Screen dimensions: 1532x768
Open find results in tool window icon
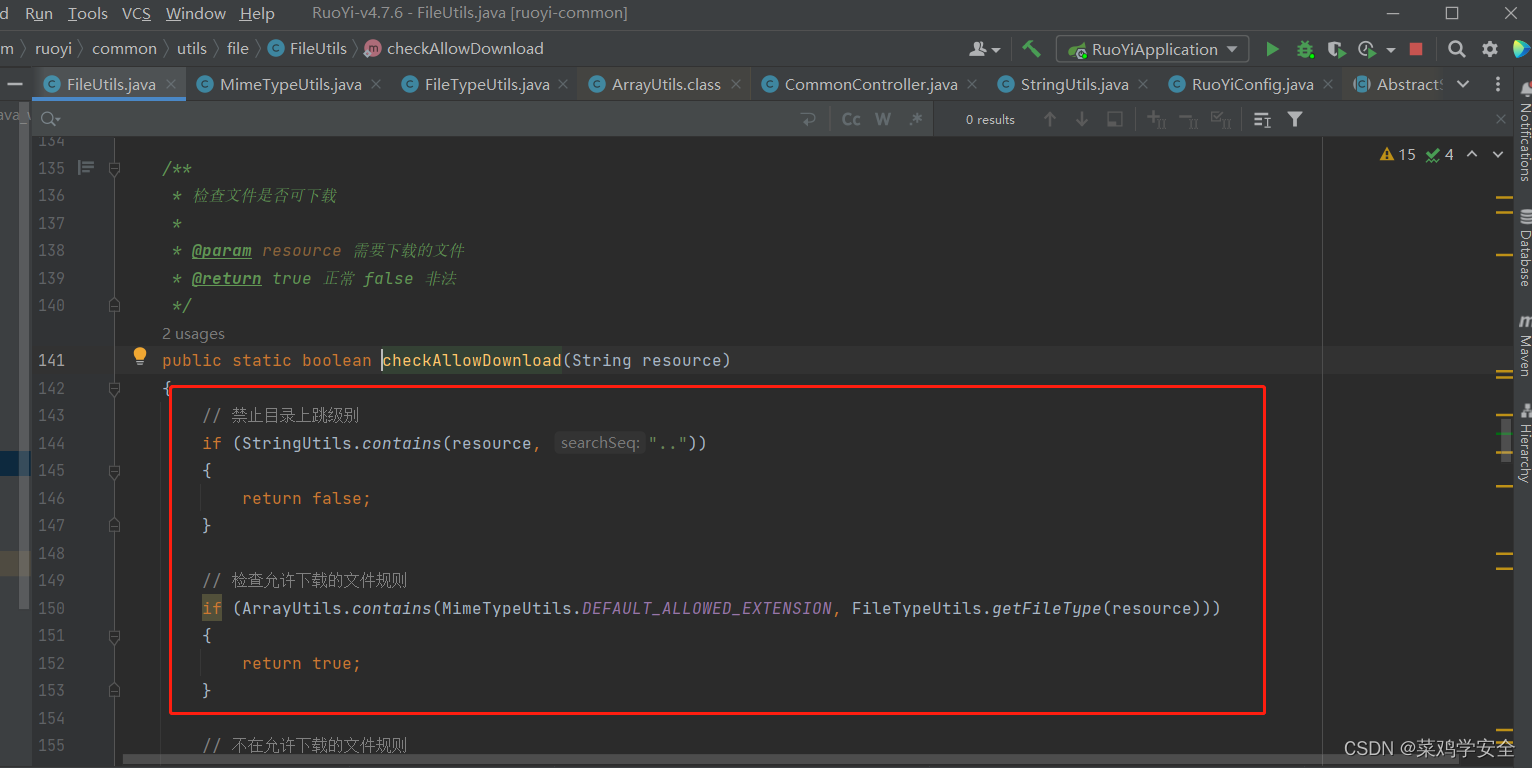[x=1262, y=119]
